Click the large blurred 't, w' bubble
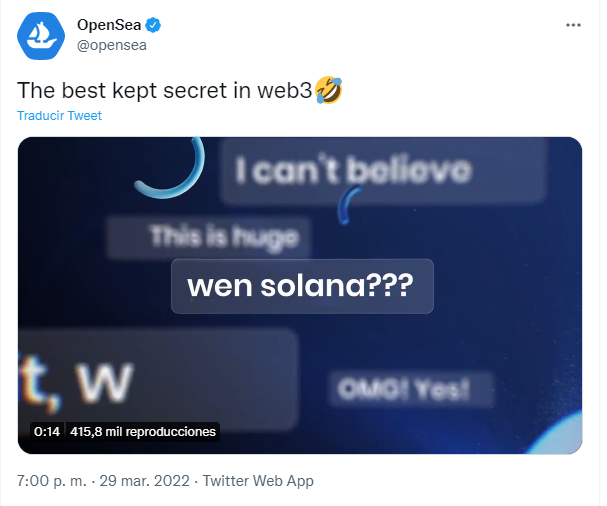Image resolution: width=607 pixels, height=506 pixels. tap(158, 379)
